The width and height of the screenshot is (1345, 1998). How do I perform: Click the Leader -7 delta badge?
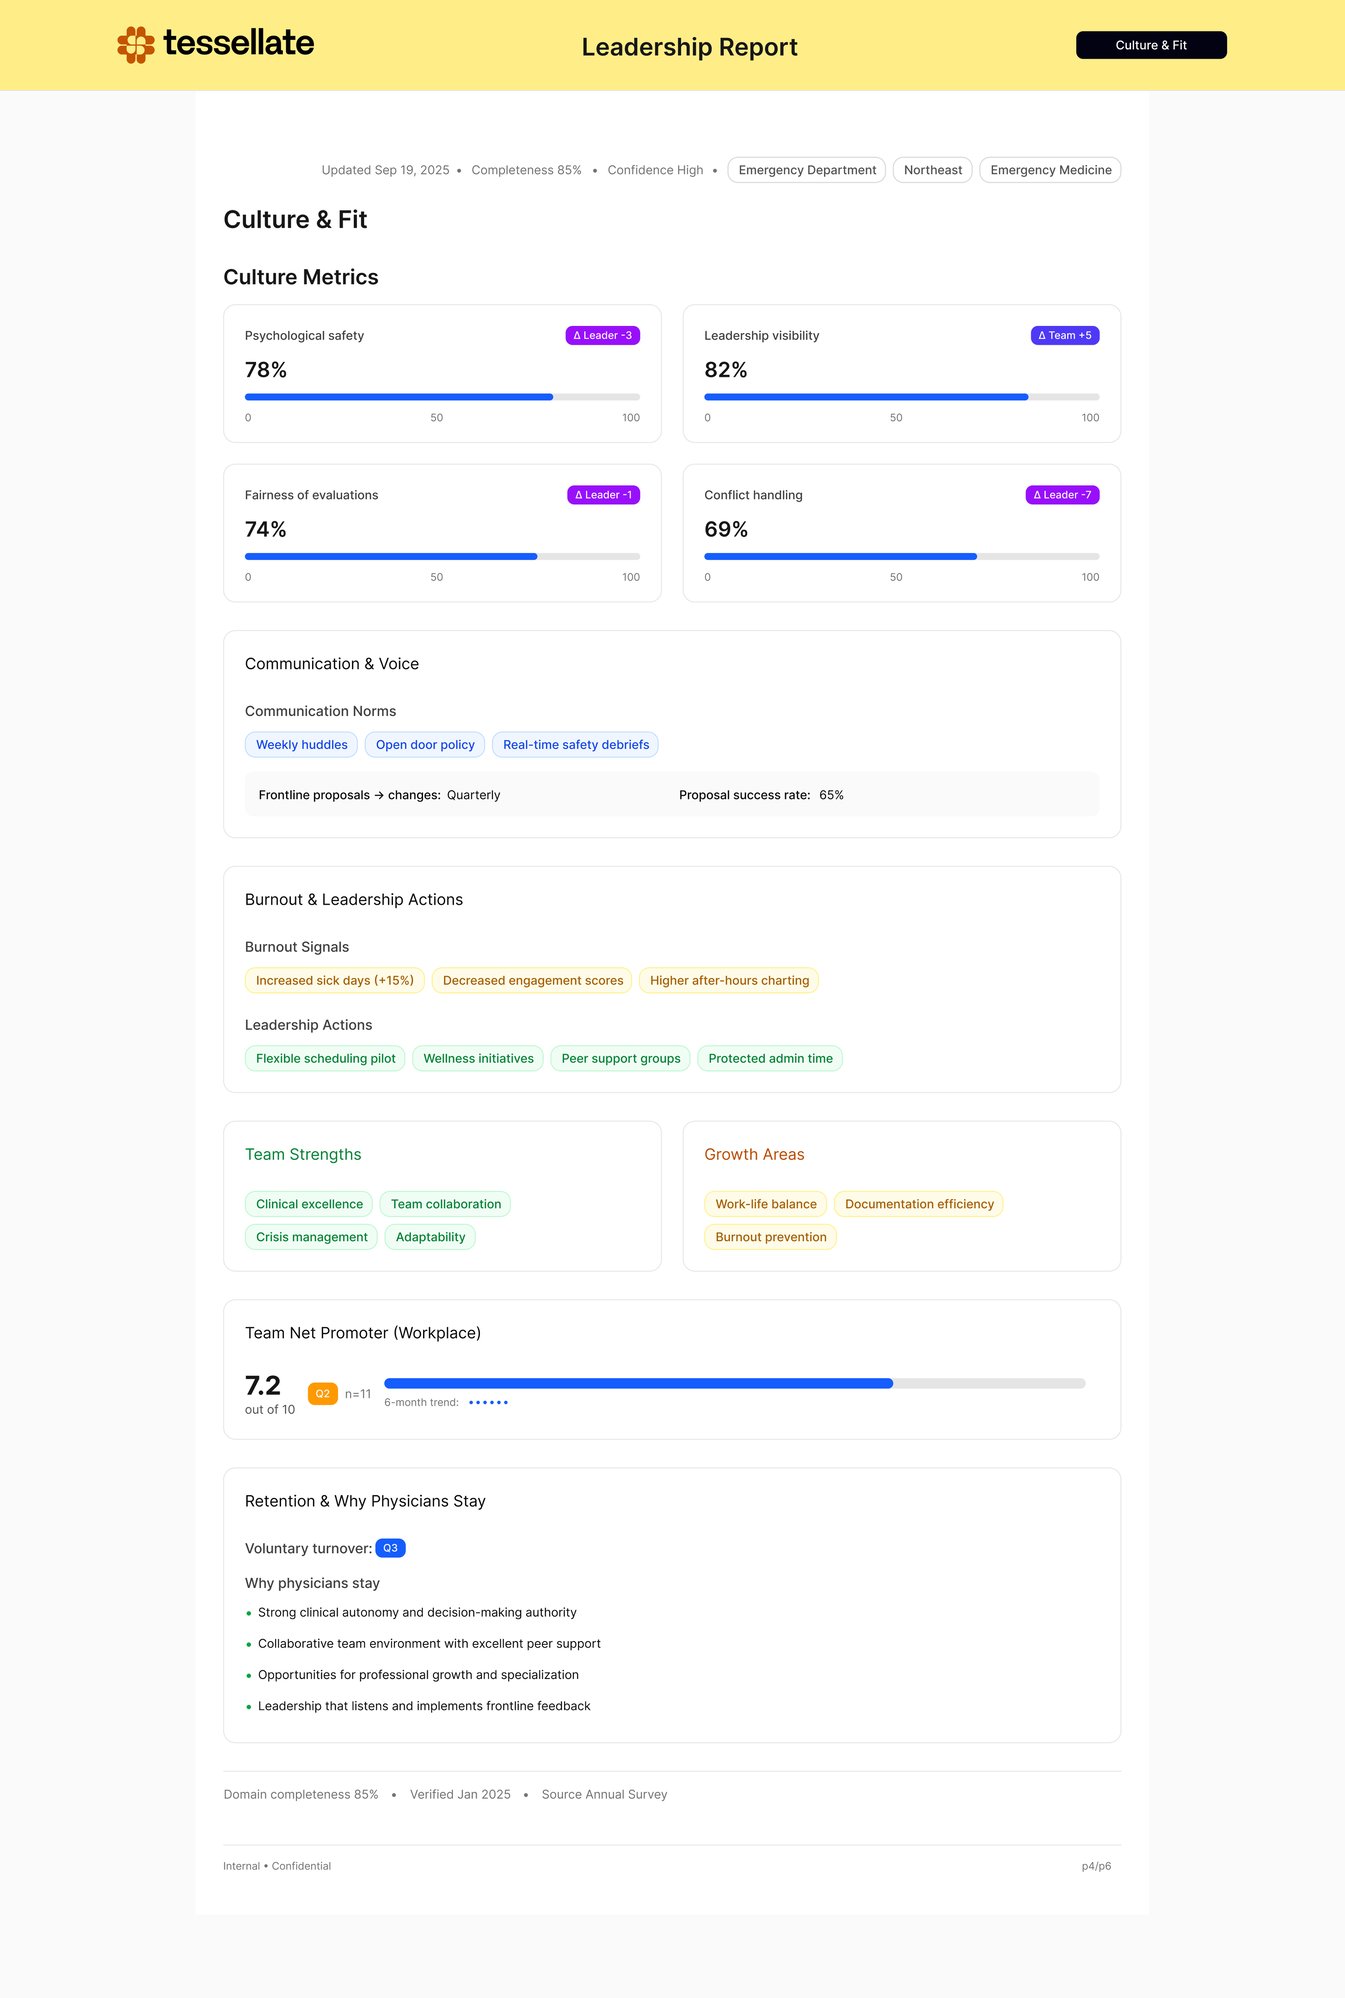[x=1062, y=495]
